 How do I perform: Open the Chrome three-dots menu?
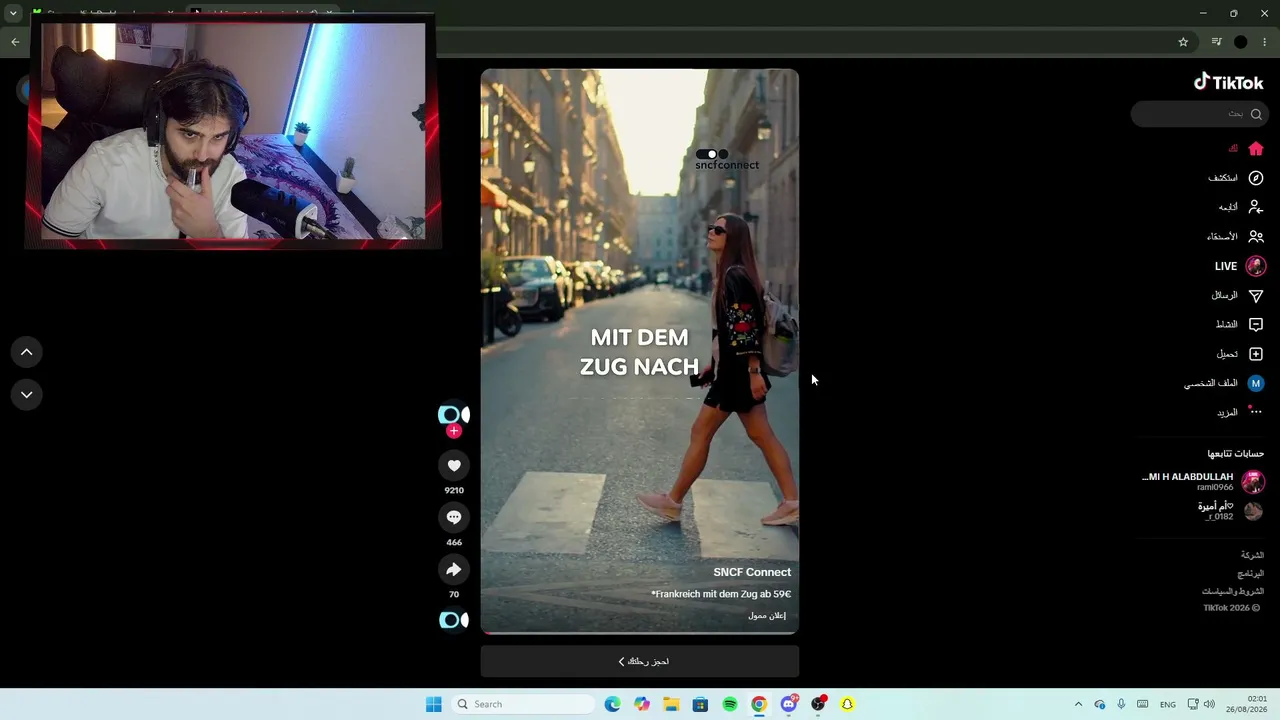1265,42
